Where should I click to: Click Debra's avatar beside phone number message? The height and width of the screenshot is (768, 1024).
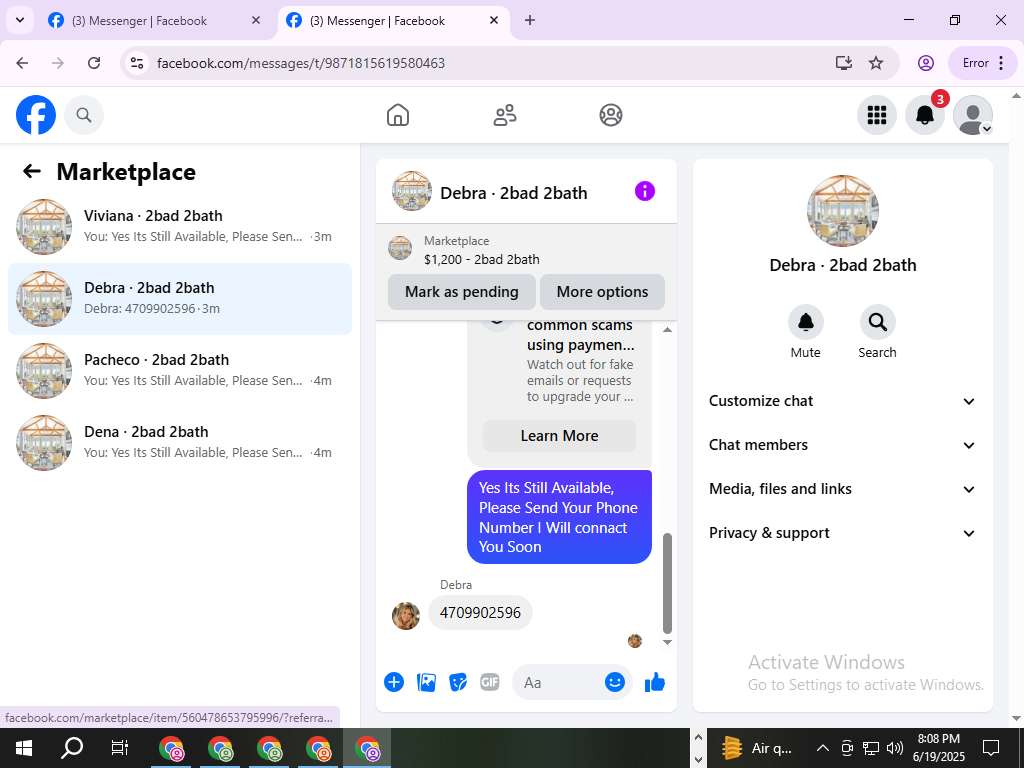pos(406,616)
